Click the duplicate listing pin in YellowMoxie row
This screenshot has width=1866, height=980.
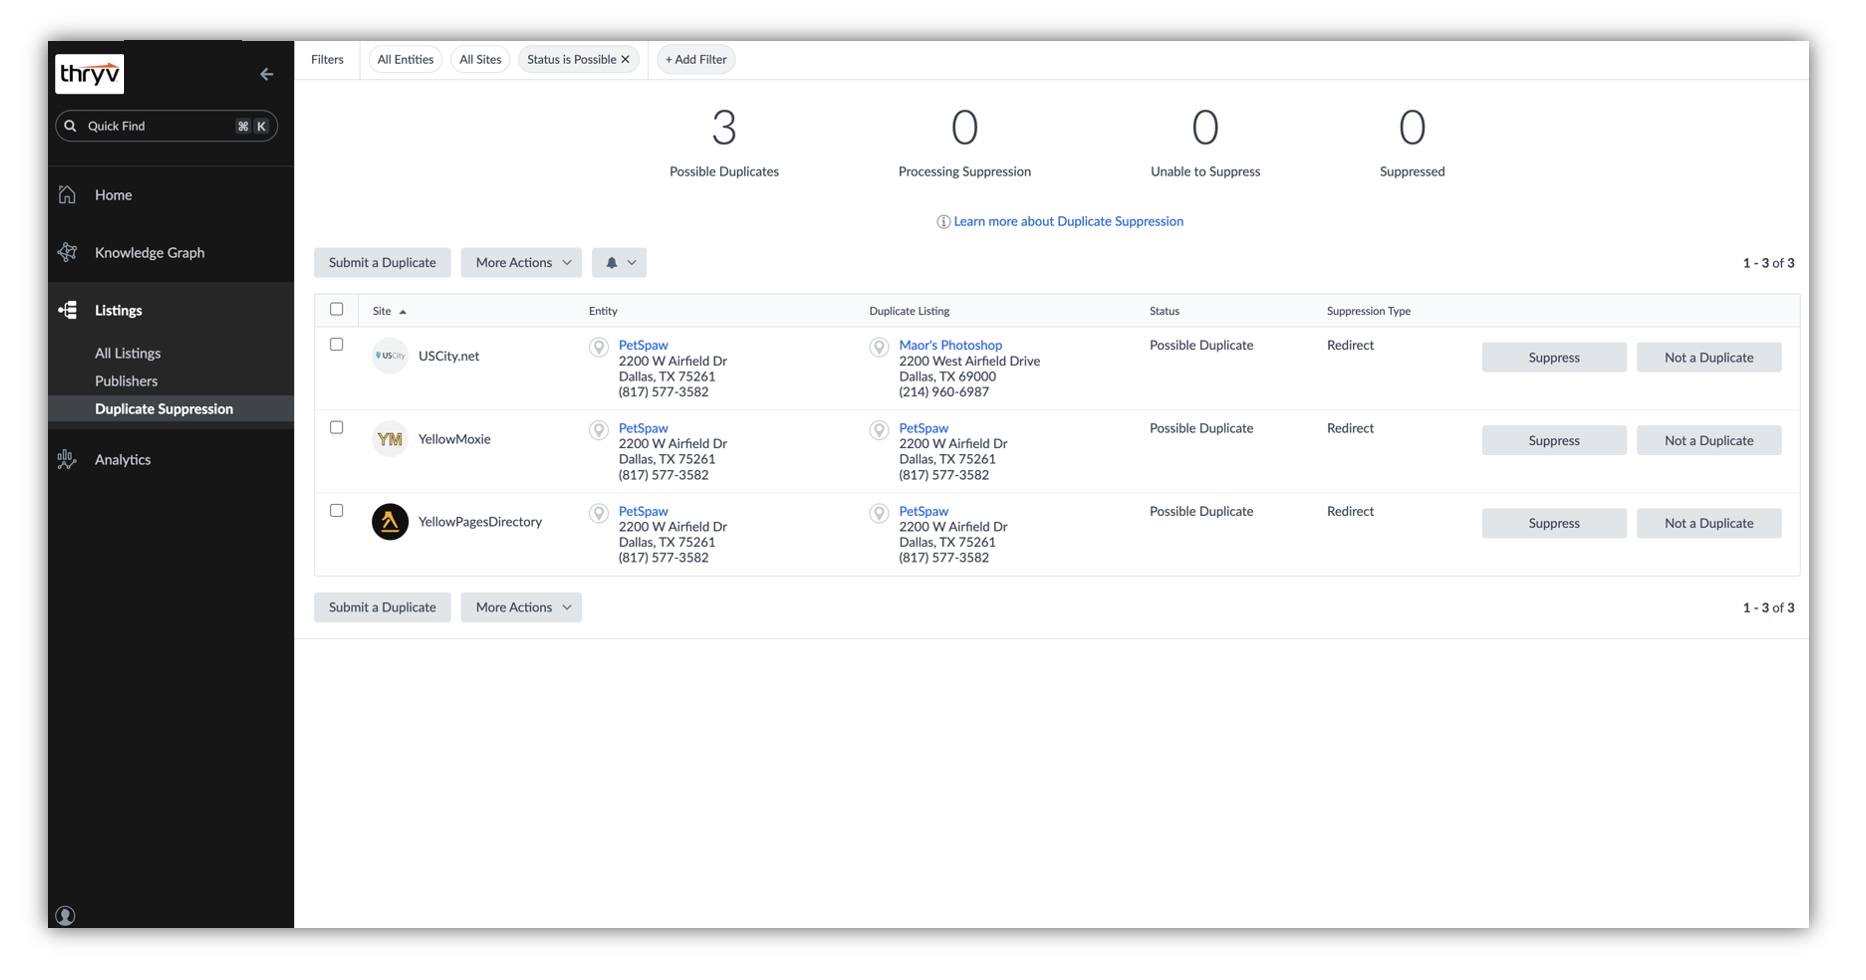click(x=878, y=430)
